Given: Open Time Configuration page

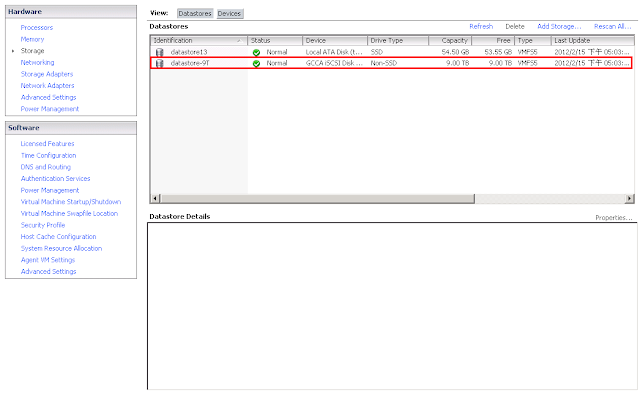Looking at the screenshot, I should (48, 155).
